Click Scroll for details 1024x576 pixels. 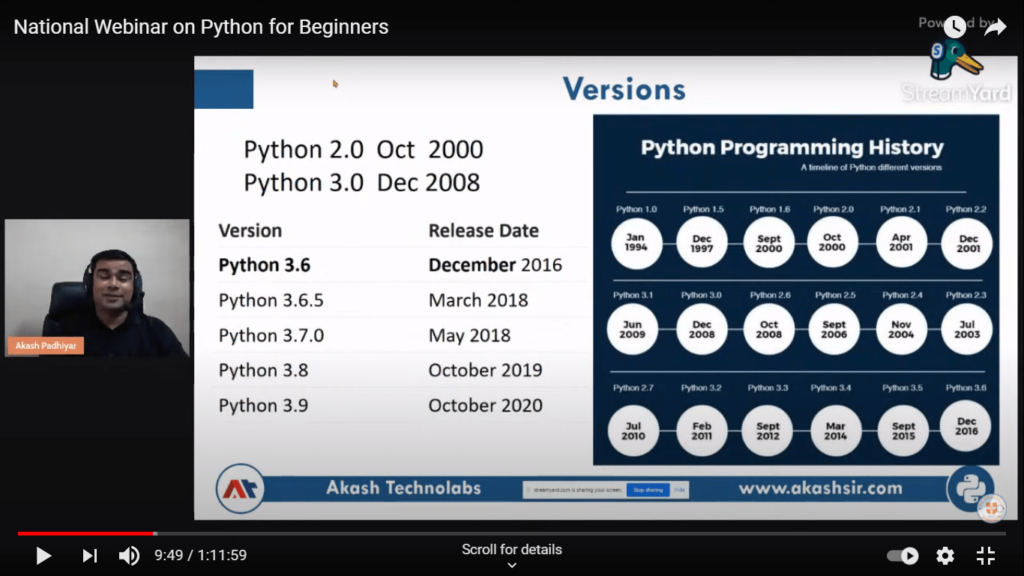coord(512,549)
